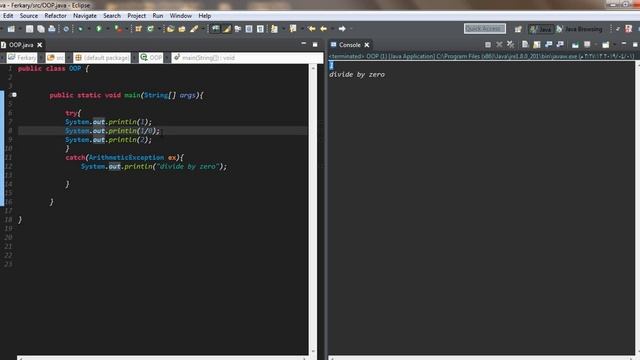This screenshot has height=360, width=640.
Task: Open the Source menu
Action: 29,16
